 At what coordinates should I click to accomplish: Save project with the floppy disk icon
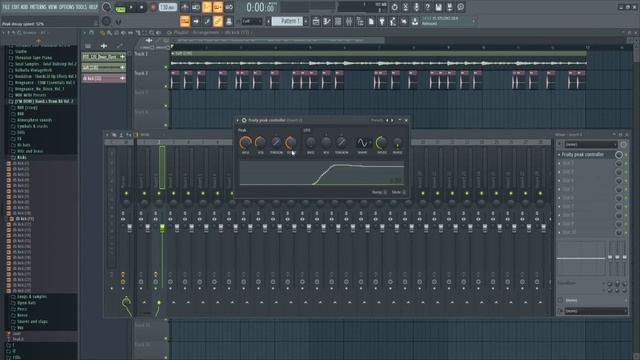(438, 7)
